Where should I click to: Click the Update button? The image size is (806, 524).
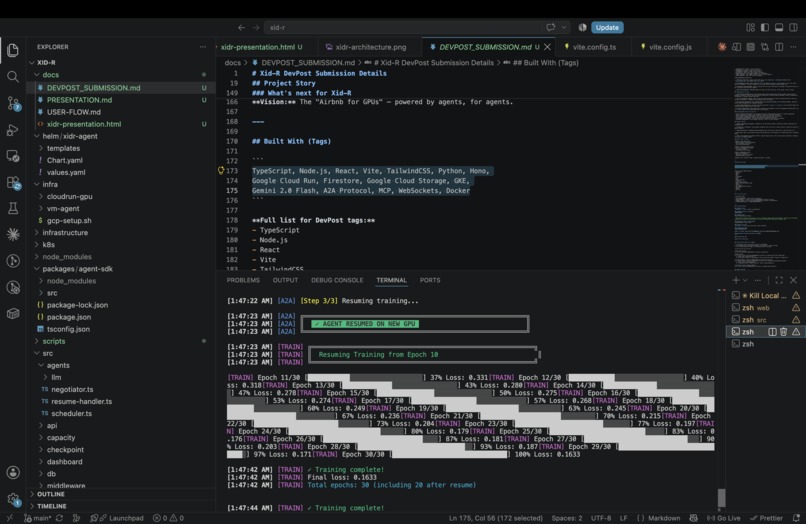(x=607, y=27)
